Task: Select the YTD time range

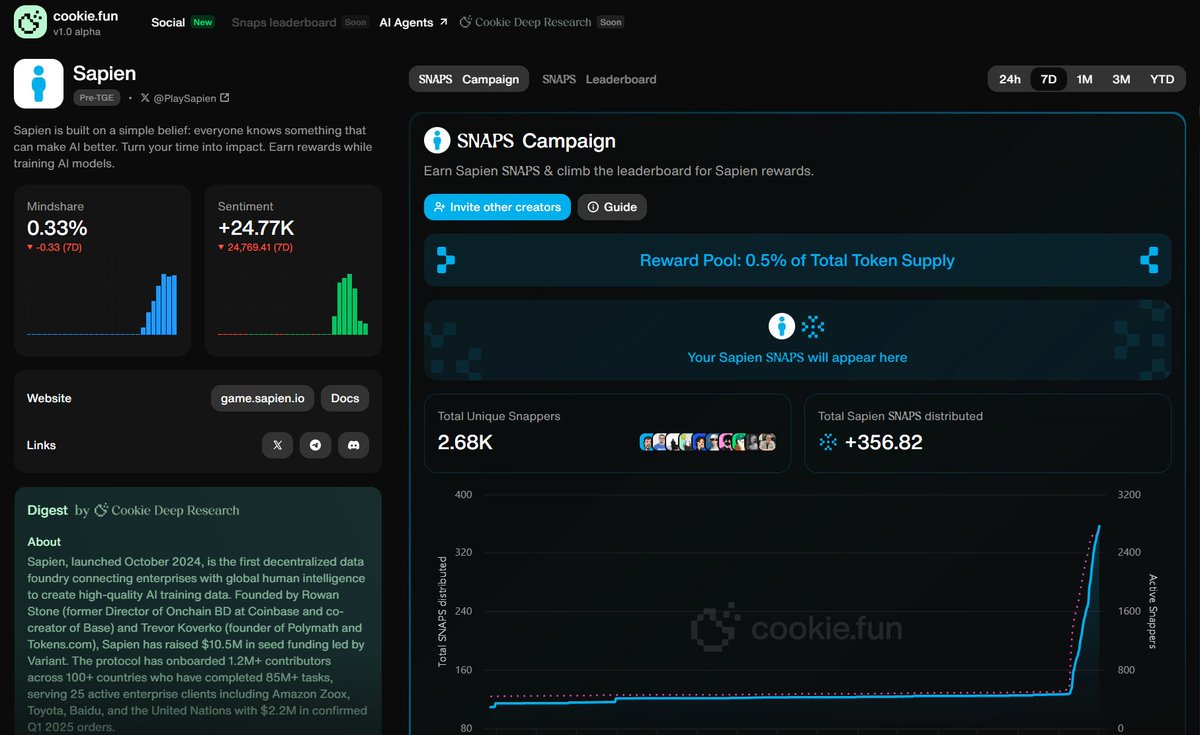Action: pos(1162,79)
